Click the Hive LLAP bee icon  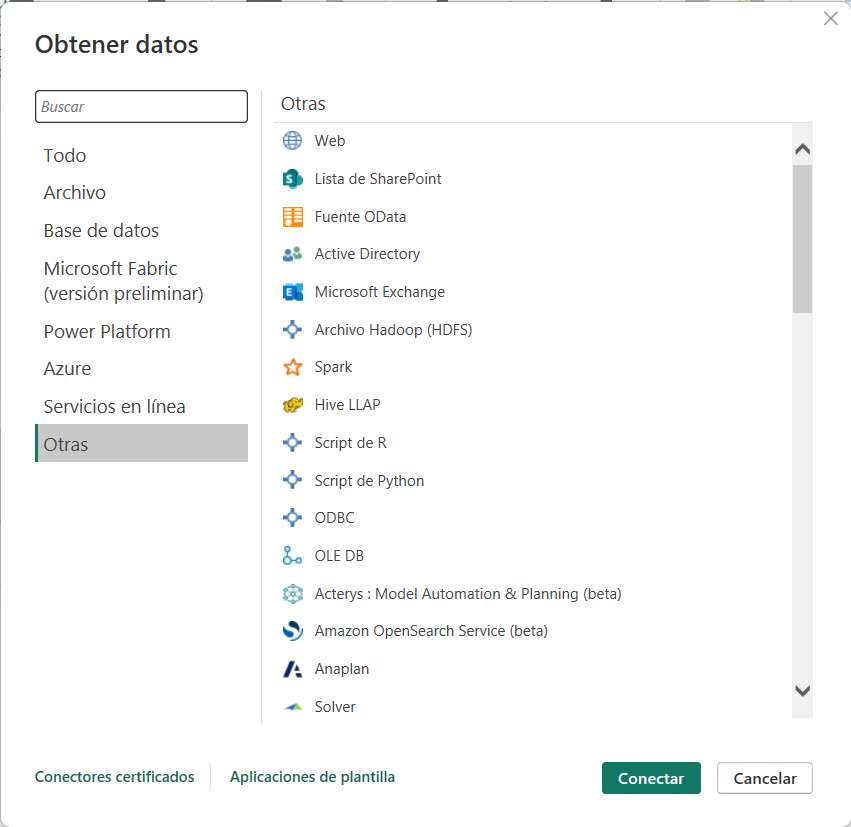[x=292, y=405]
